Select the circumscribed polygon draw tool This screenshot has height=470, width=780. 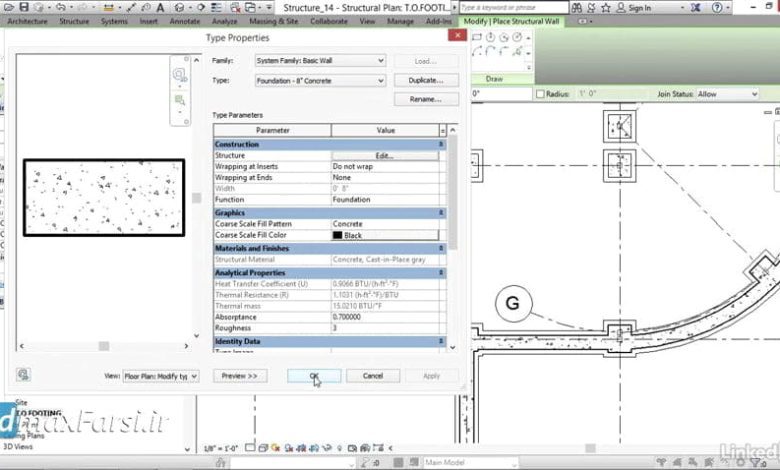coord(504,37)
